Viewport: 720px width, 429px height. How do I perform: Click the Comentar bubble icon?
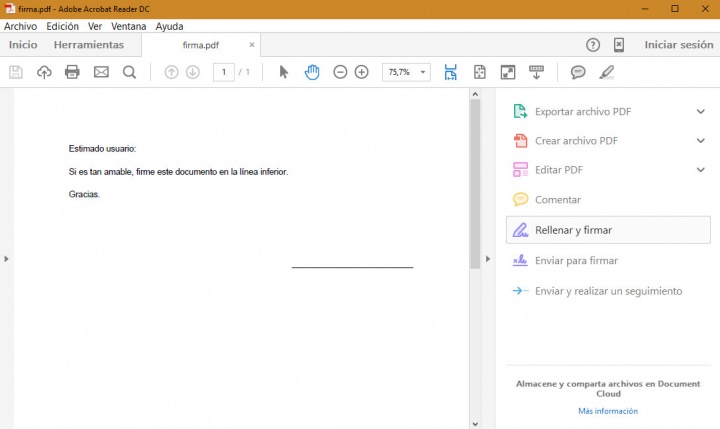[x=520, y=199]
